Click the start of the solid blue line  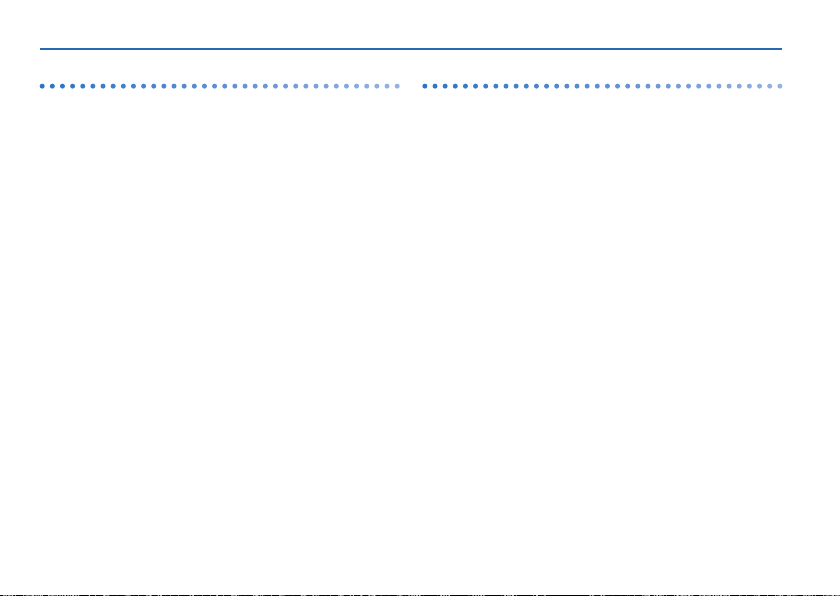pyautogui.click(x=41, y=49)
